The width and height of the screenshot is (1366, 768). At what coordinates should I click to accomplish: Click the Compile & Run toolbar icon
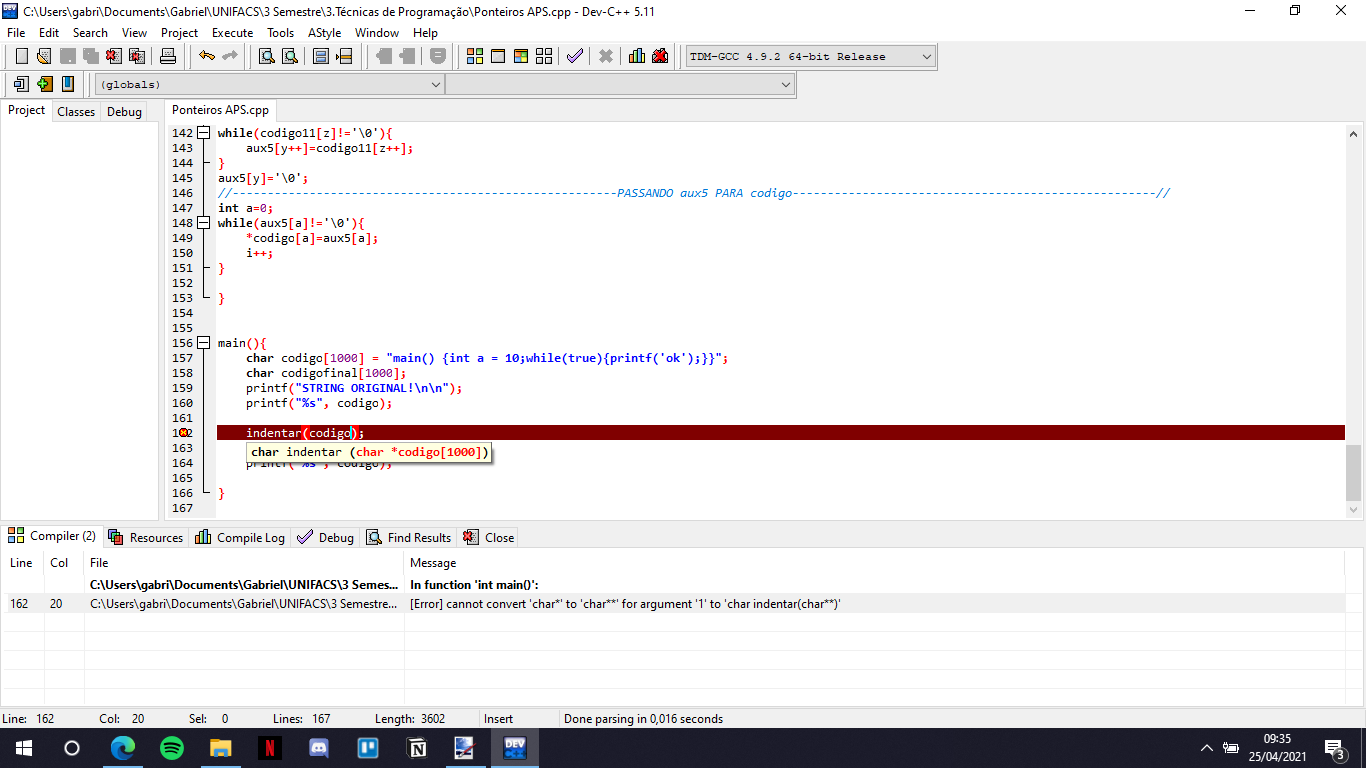tap(521, 56)
